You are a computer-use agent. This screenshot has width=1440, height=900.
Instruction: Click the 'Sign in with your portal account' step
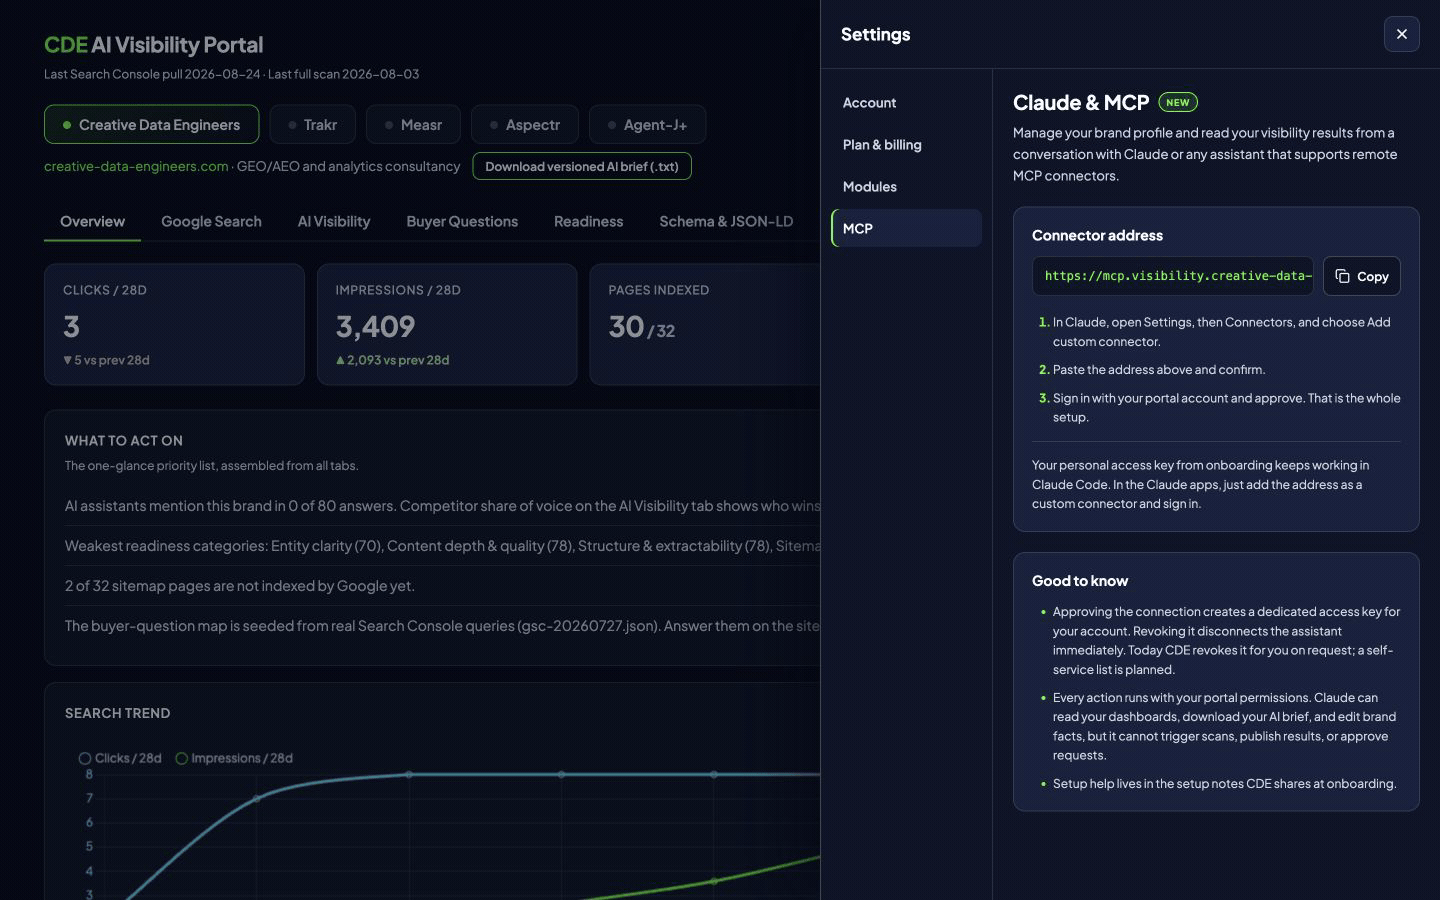click(x=1227, y=408)
